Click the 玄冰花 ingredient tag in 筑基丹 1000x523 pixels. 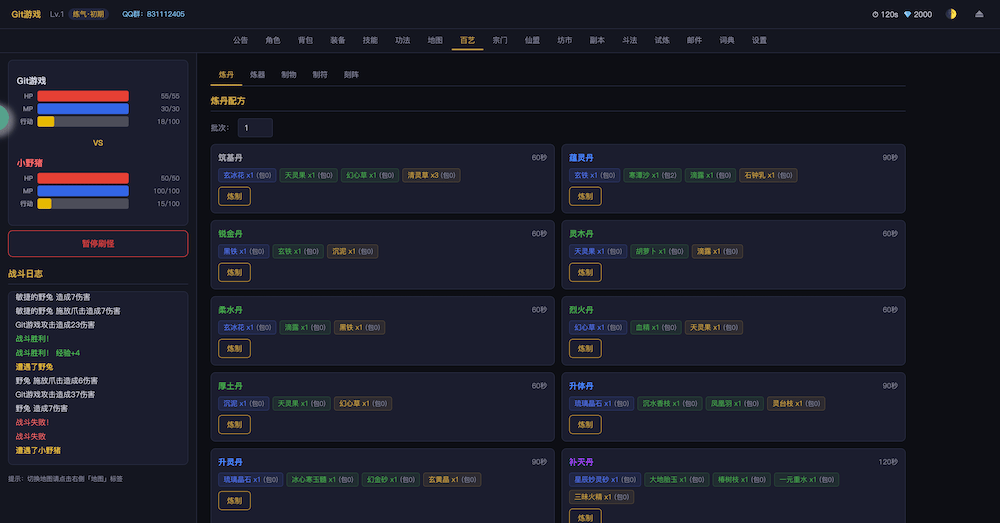[x=247, y=175]
